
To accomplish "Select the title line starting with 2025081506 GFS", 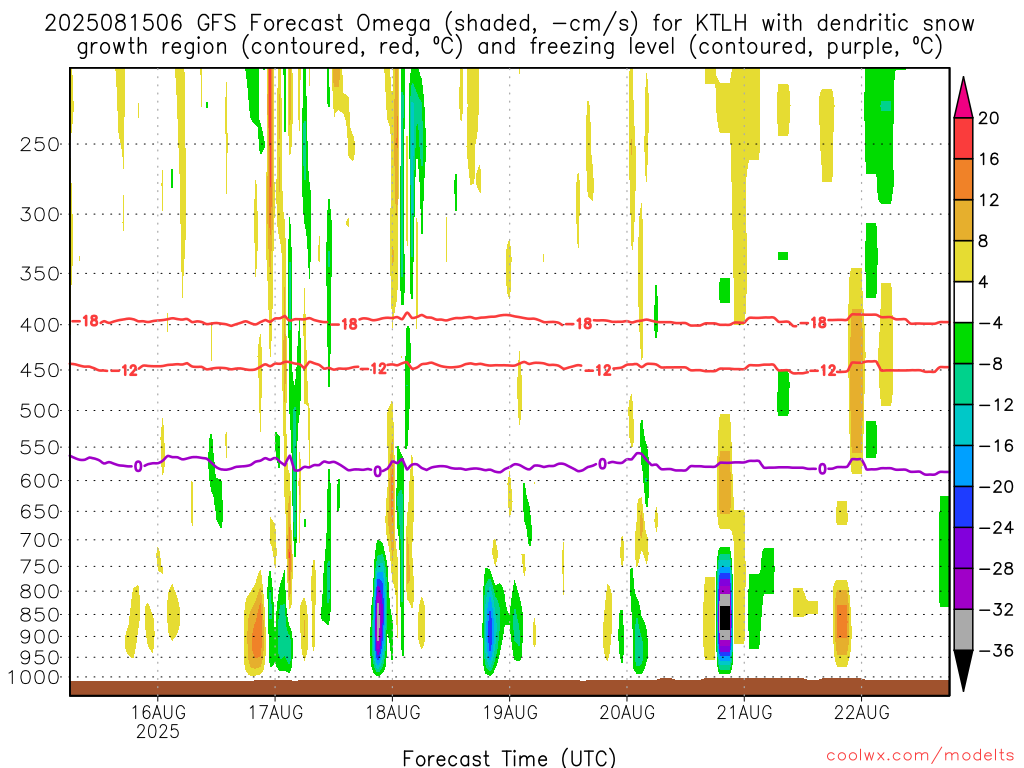I will (x=509, y=24).
